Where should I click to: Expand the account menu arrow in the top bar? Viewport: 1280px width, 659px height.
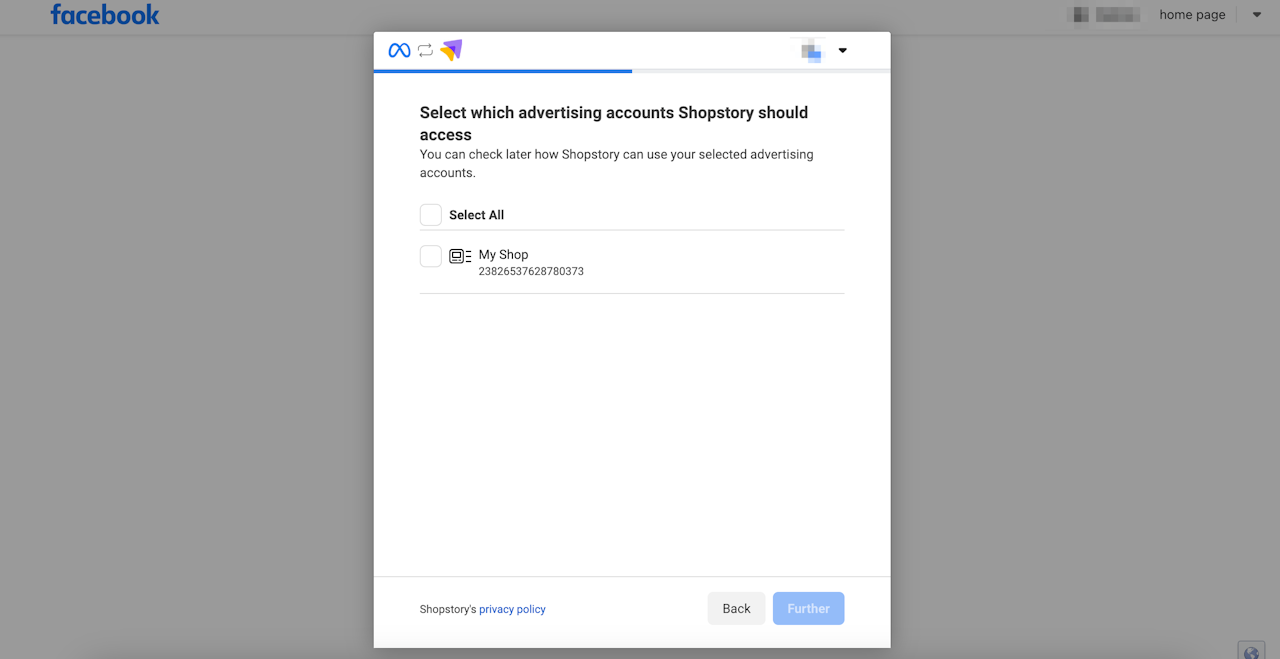[x=1257, y=15]
